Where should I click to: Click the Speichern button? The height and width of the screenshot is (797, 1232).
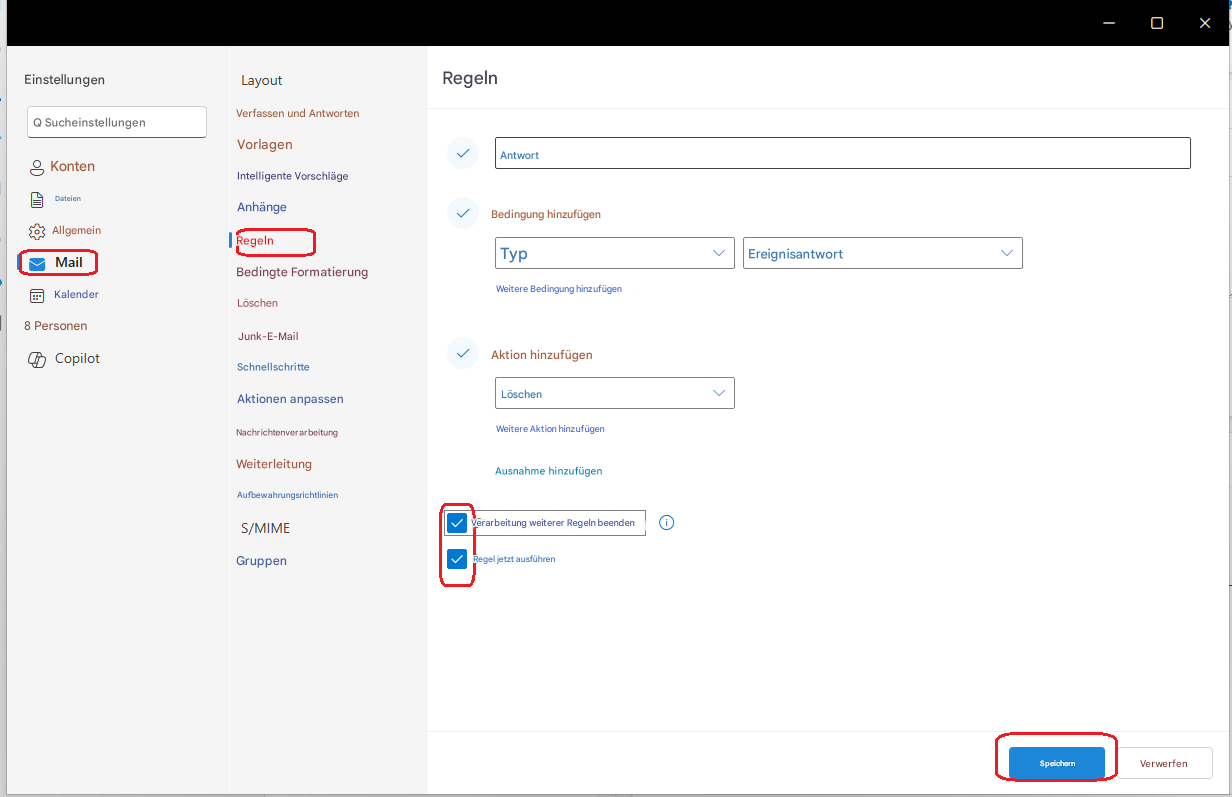(1057, 763)
